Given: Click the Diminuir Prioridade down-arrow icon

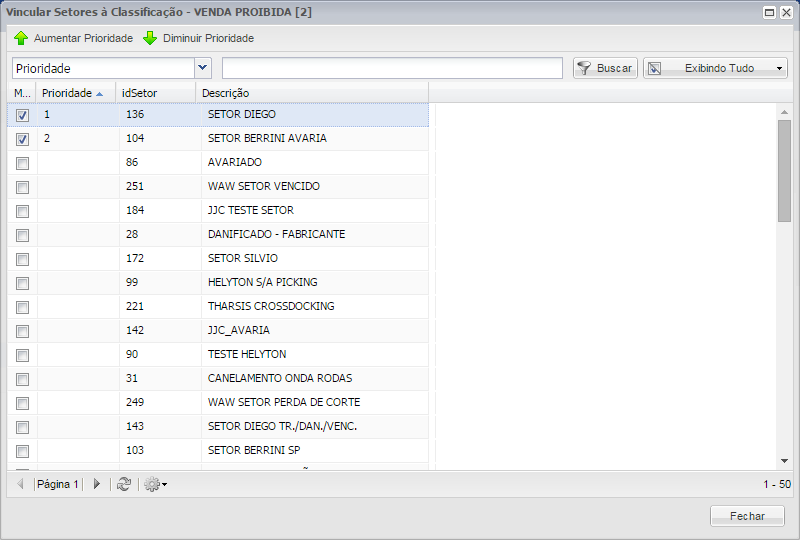Looking at the screenshot, I should pos(150,38).
